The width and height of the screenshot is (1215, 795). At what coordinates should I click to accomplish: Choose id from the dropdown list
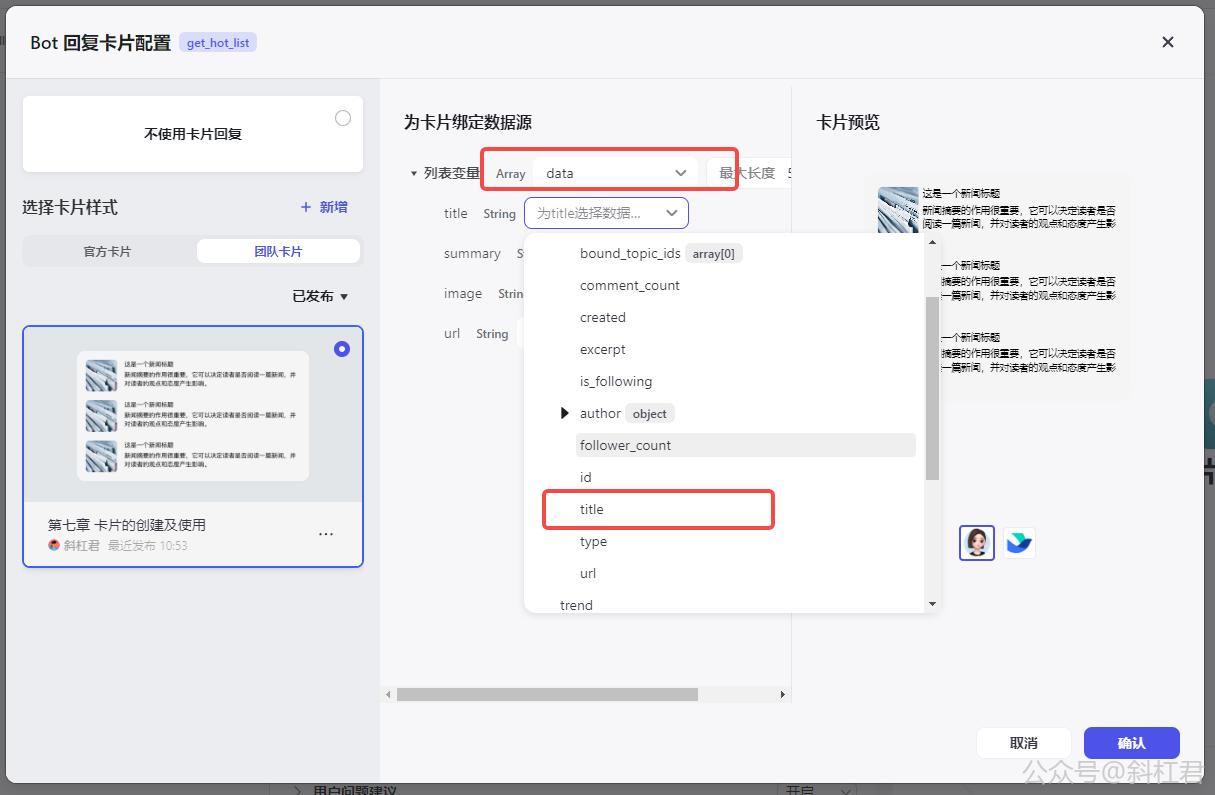(x=586, y=477)
